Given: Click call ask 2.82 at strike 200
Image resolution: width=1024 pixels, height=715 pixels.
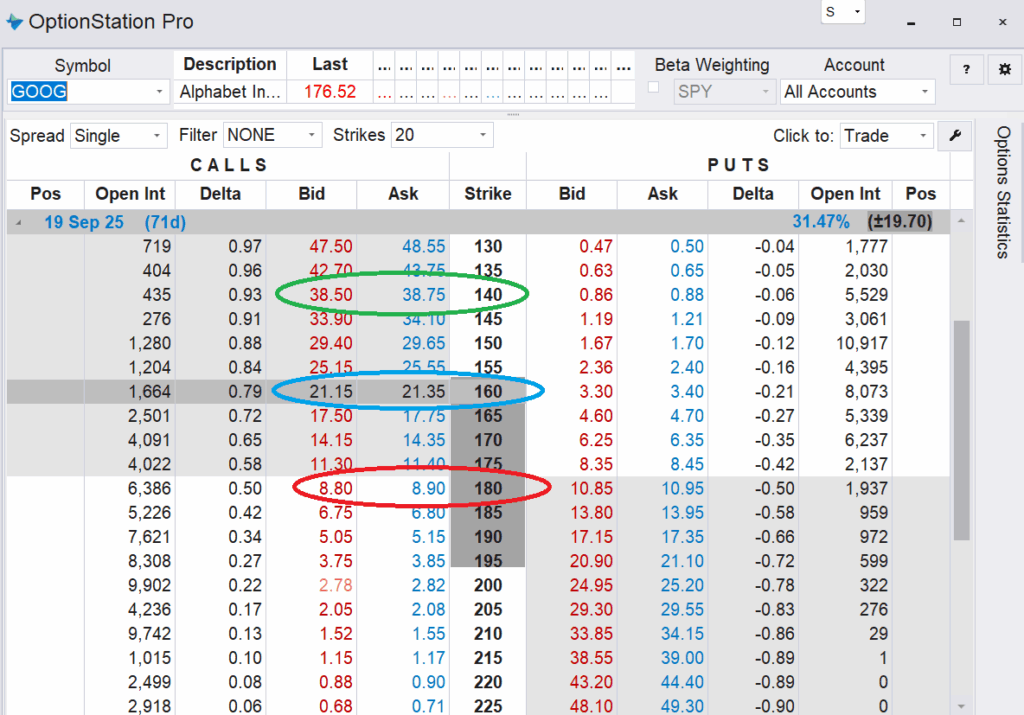Looking at the screenshot, I should pyautogui.click(x=428, y=585).
